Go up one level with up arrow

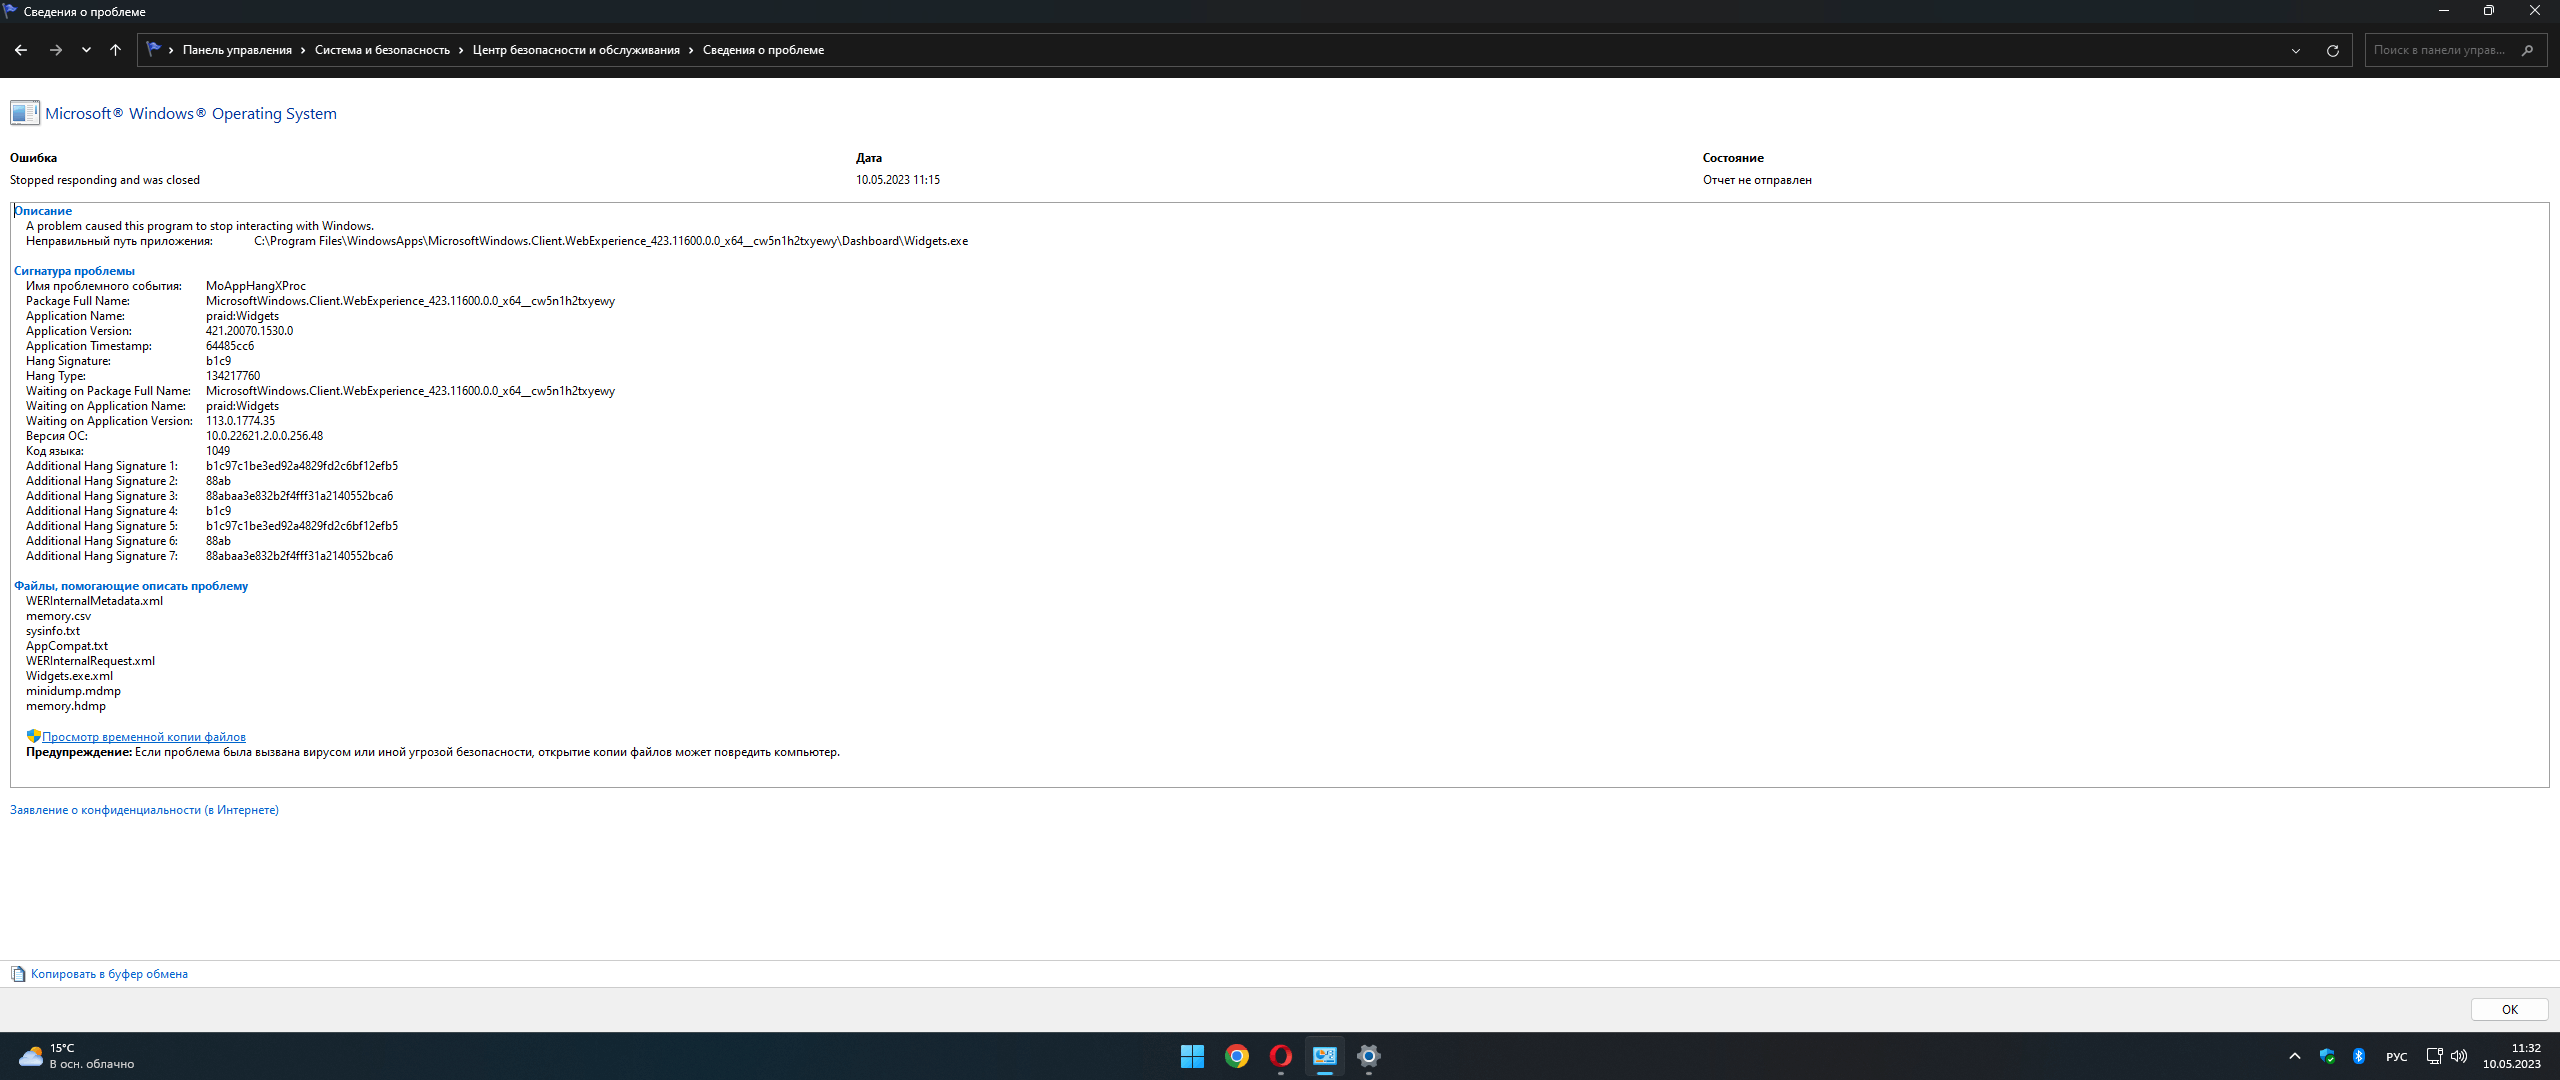[115, 50]
